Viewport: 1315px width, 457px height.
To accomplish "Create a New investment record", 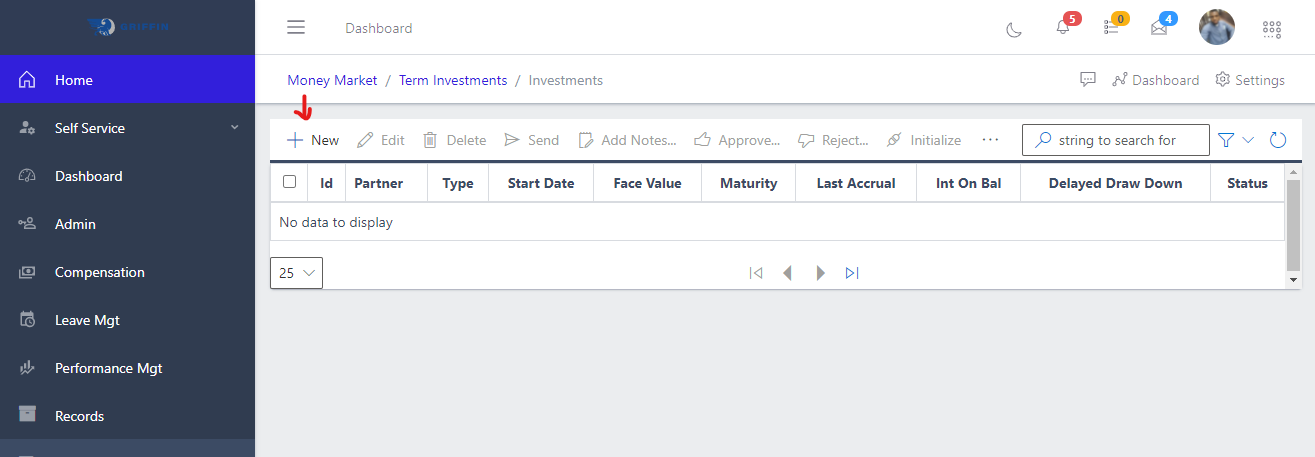I will coord(313,140).
